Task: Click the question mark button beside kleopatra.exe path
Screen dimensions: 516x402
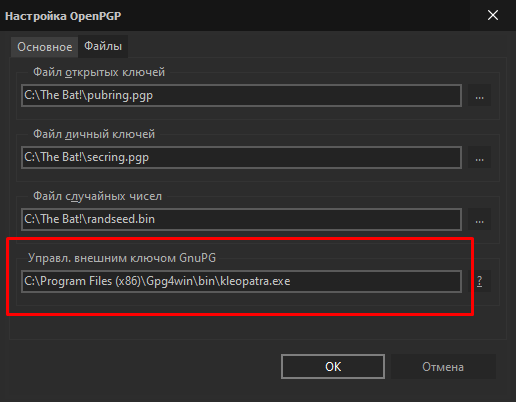Action: [x=479, y=281]
